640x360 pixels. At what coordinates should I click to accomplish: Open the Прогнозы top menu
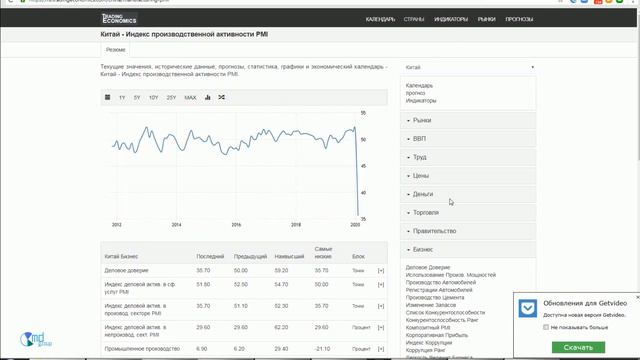pyautogui.click(x=519, y=19)
